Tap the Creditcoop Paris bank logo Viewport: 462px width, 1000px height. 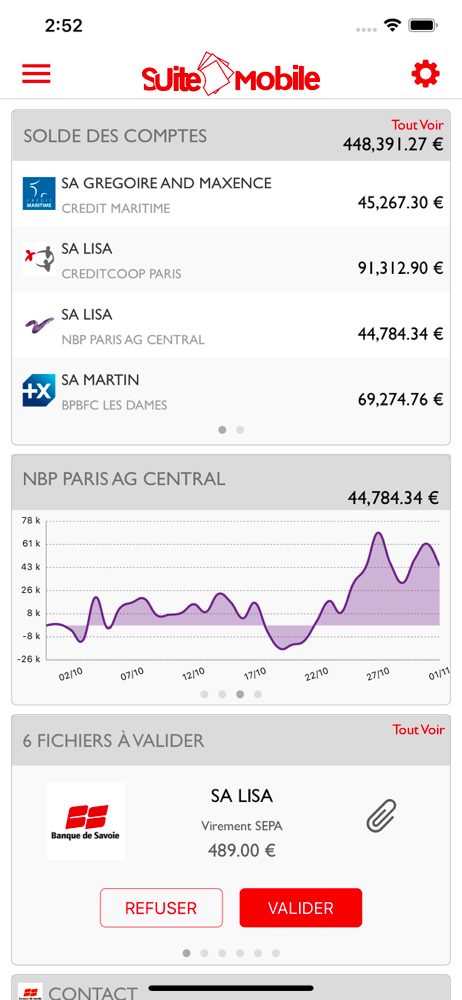[x=39, y=259]
